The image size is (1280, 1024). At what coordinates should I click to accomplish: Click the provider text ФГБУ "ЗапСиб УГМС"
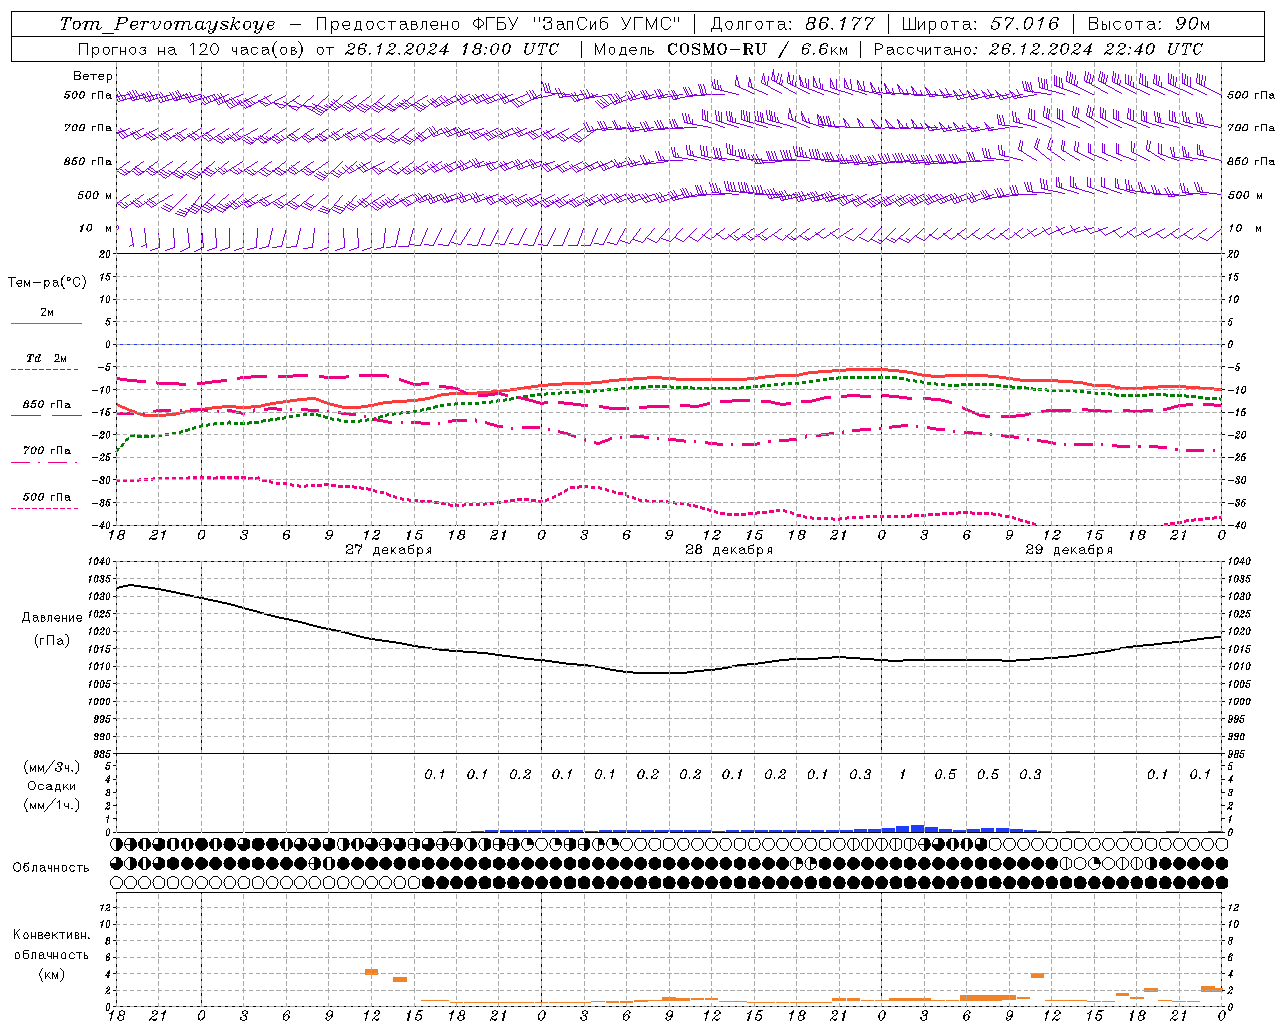coord(575,24)
